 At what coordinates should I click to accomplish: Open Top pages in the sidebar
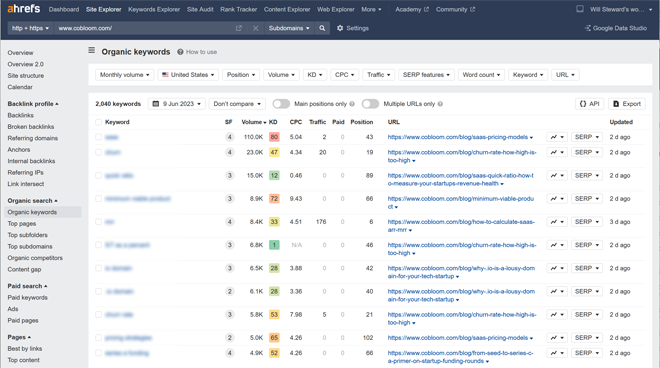pos(22,224)
